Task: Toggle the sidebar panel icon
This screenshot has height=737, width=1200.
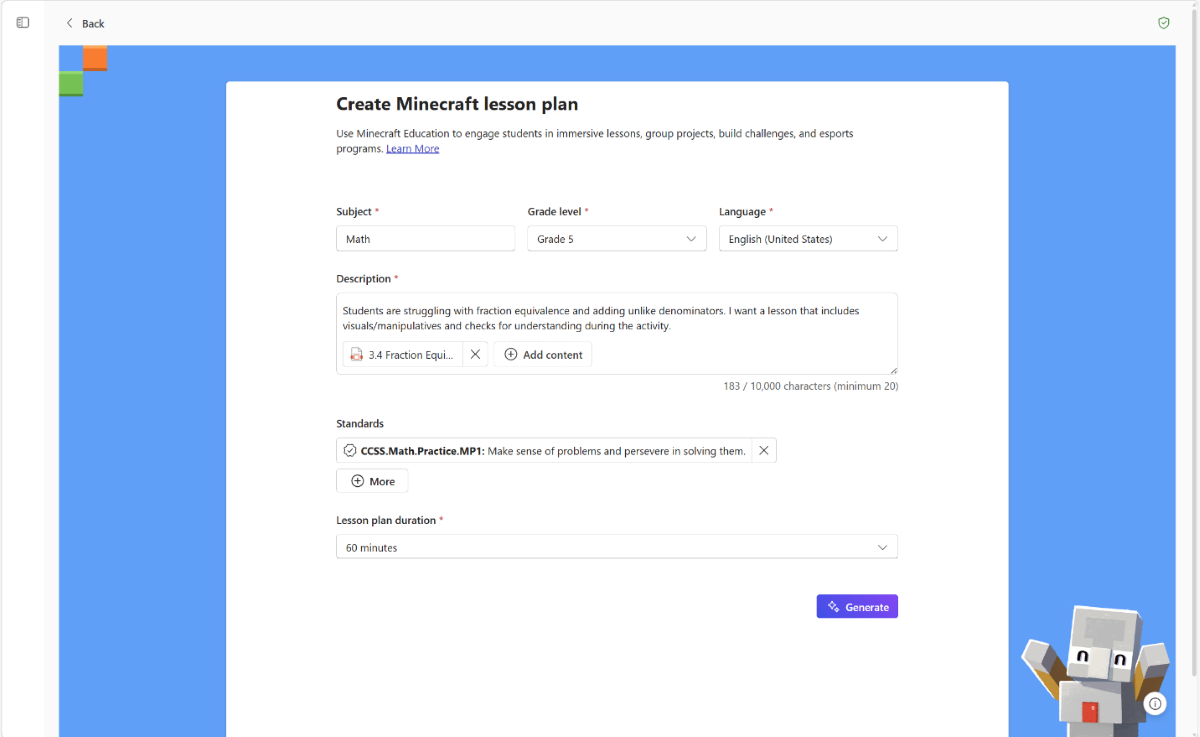Action: tap(23, 22)
